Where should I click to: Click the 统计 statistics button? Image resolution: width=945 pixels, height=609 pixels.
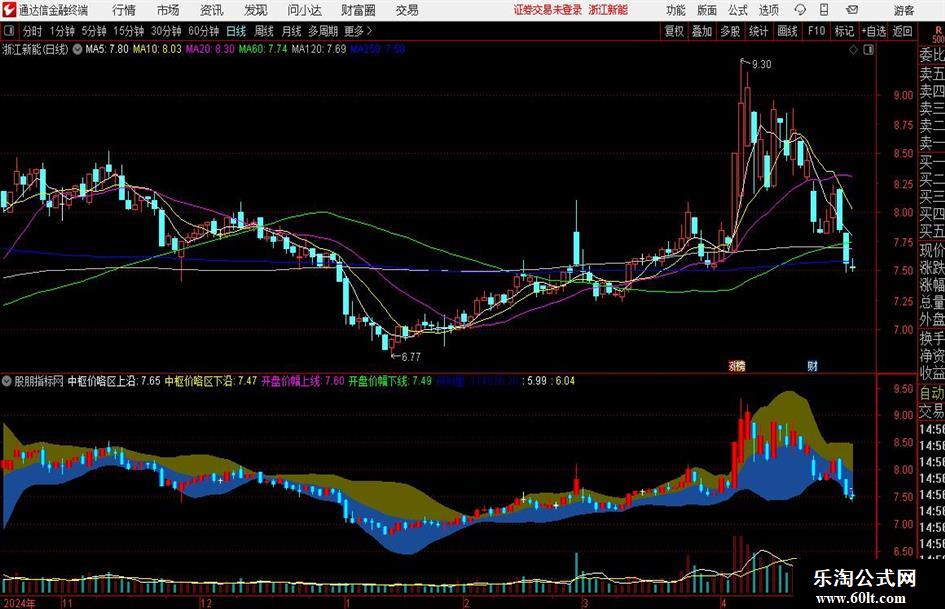tap(759, 31)
